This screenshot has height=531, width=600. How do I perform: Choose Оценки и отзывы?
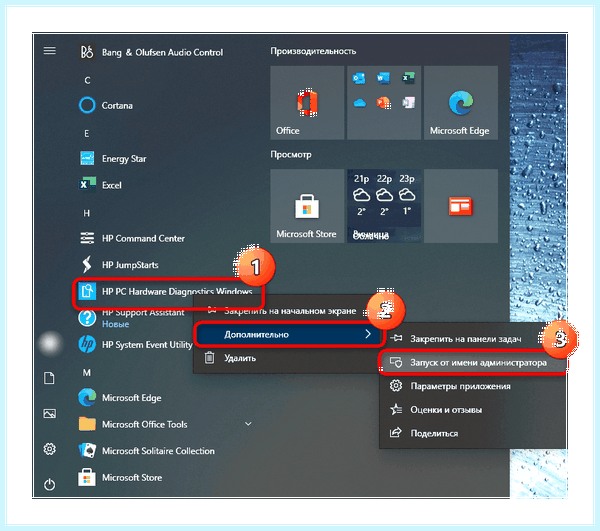click(473, 410)
